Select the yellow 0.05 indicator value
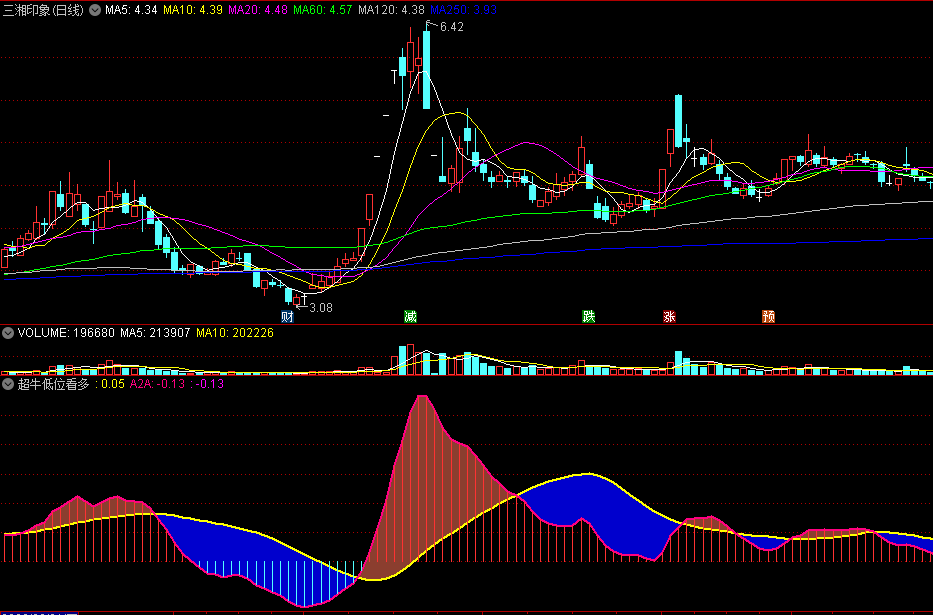Viewport: 933px width, 615px height. [113, 384]
